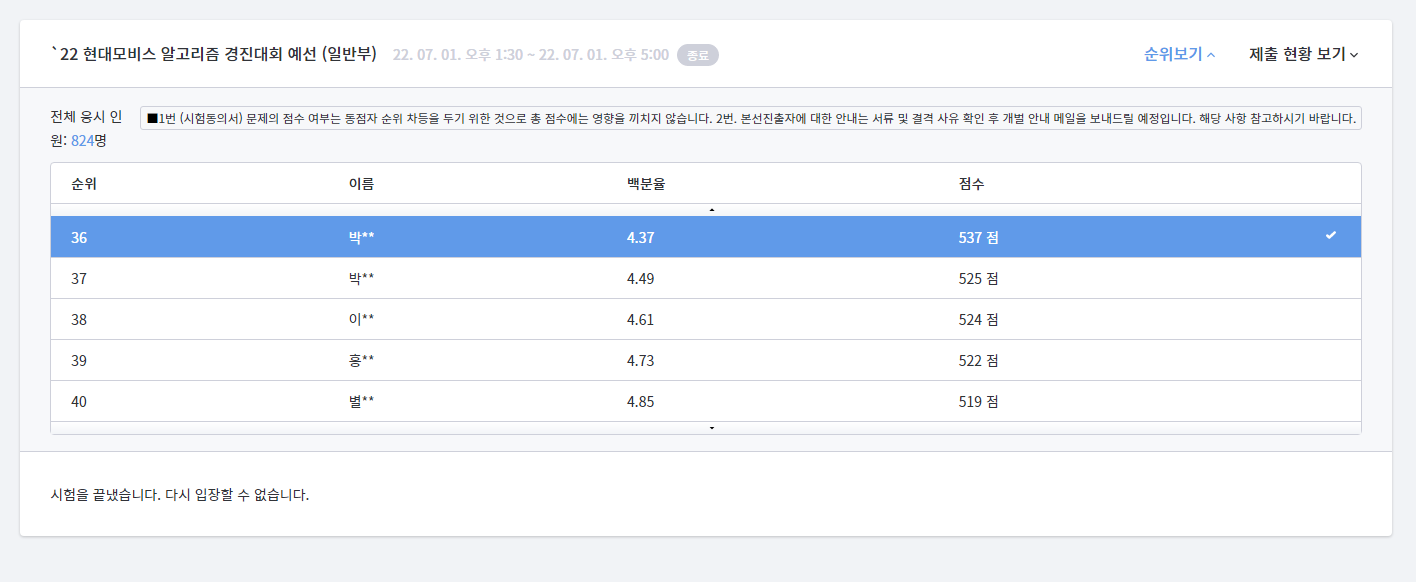
Task: Click score 522 점
Action: tap(978, 361)
